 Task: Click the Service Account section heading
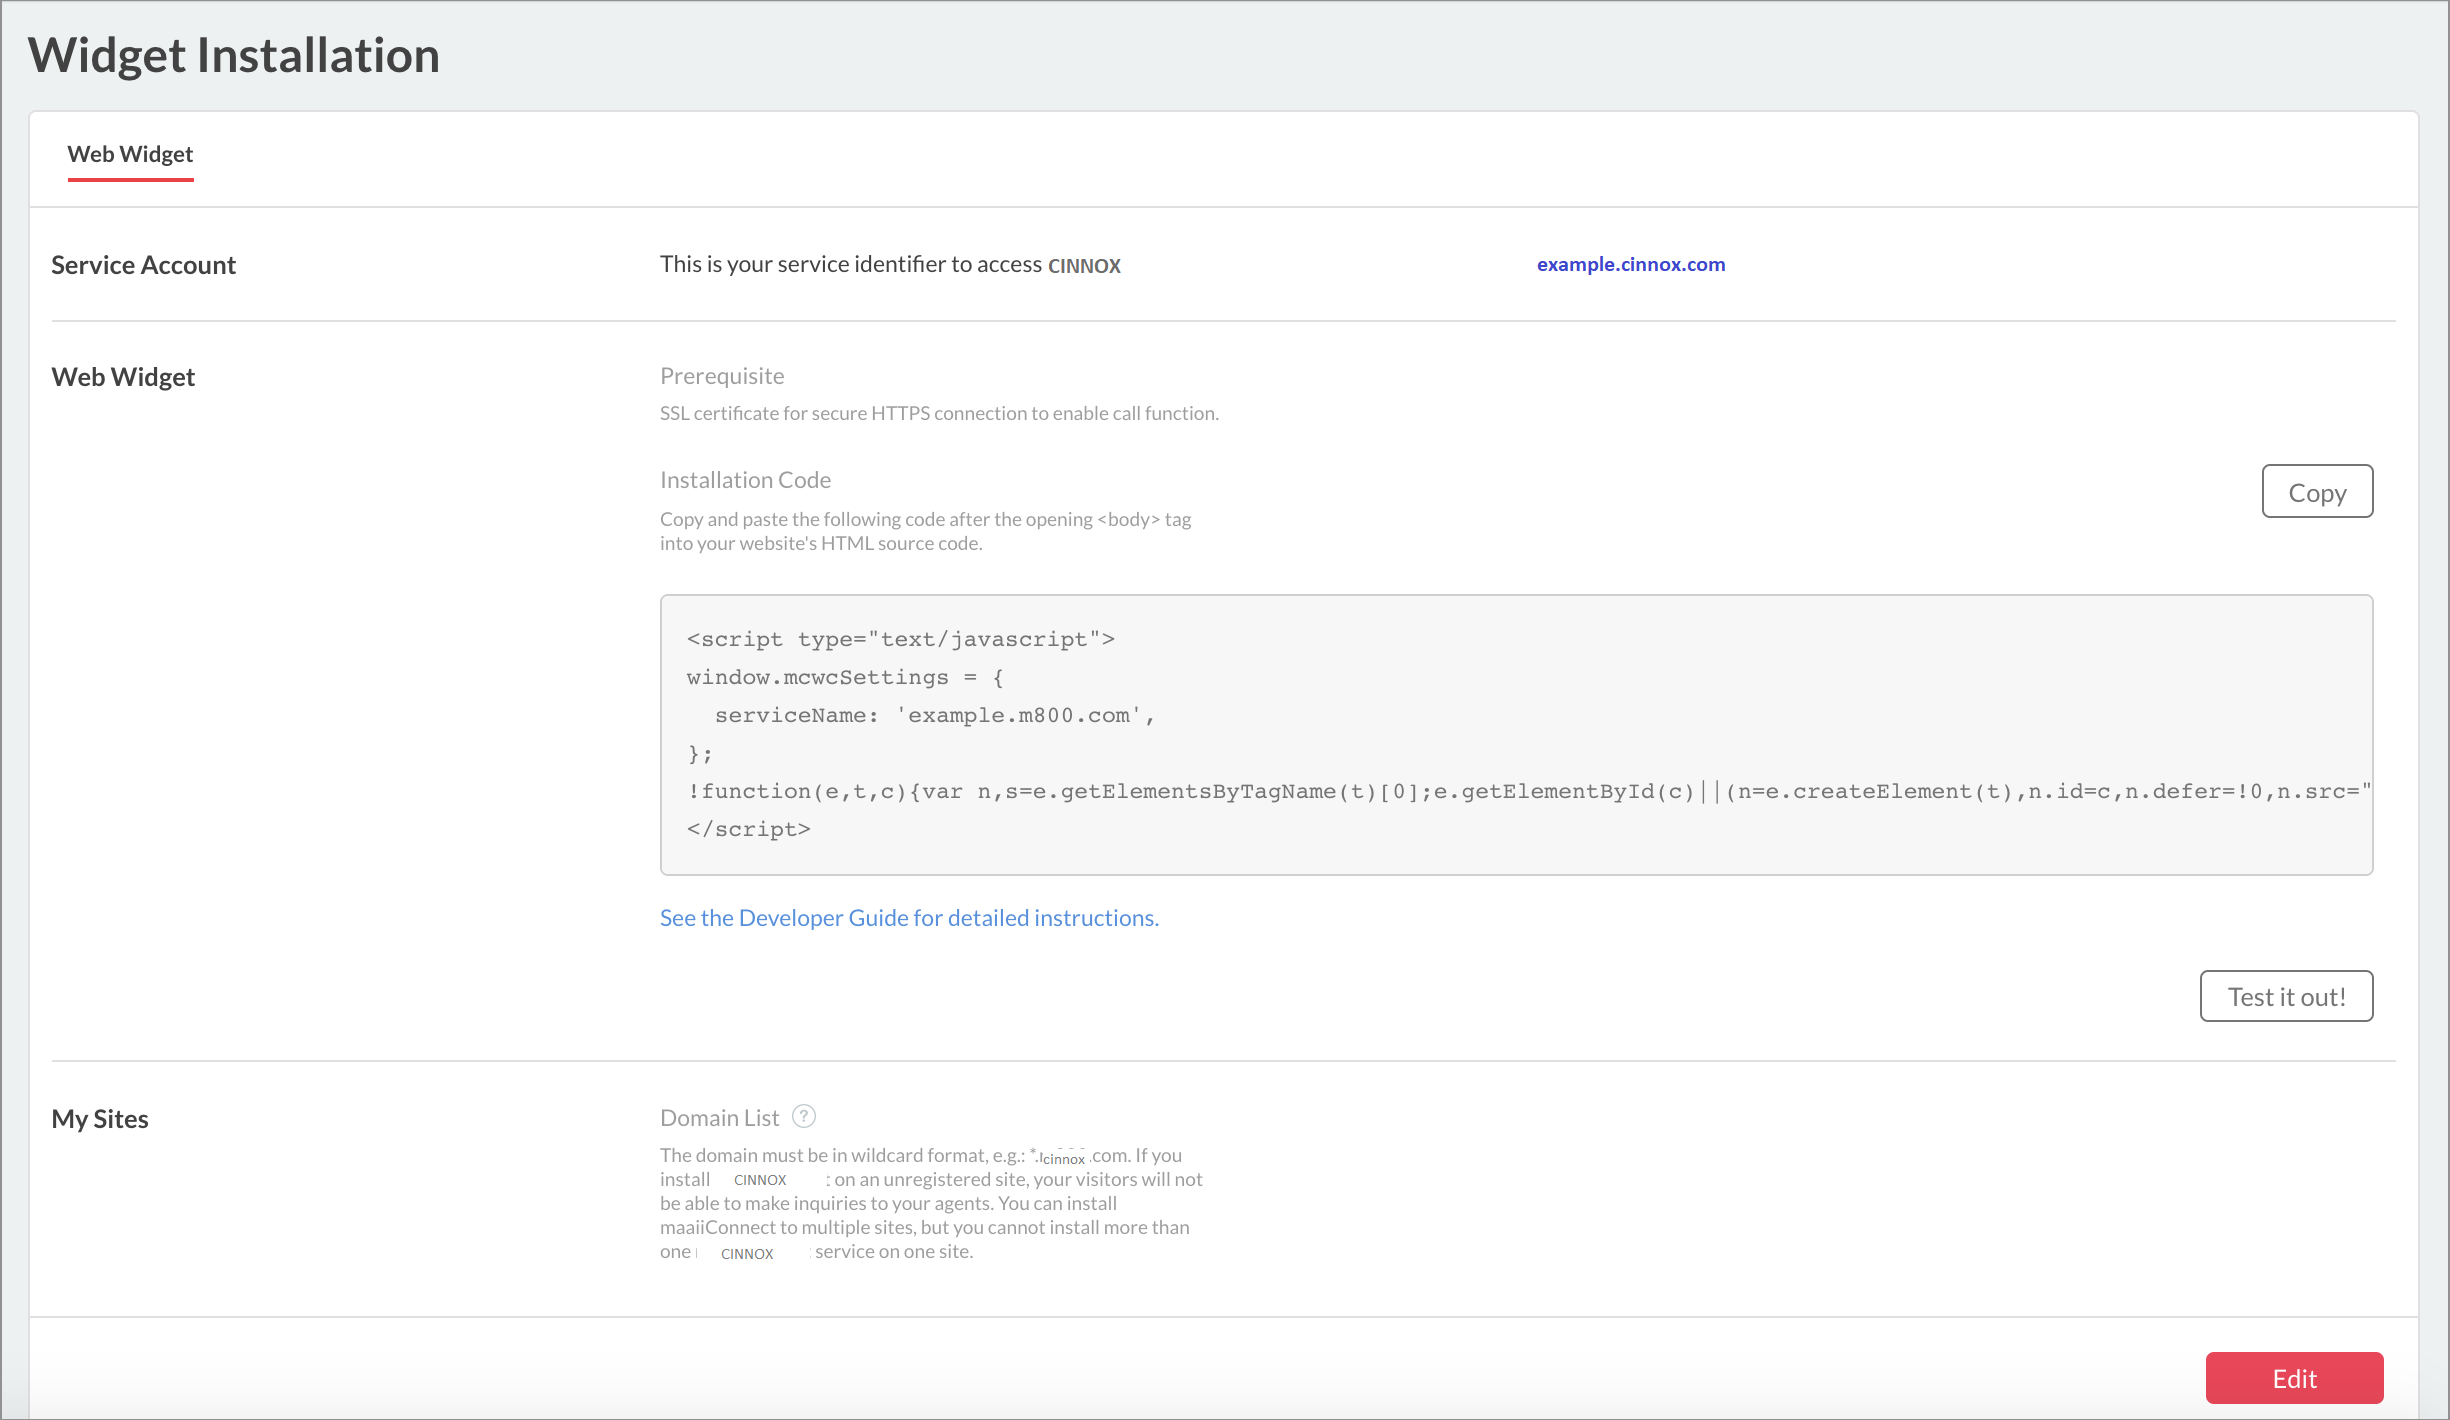click(143, 265)
